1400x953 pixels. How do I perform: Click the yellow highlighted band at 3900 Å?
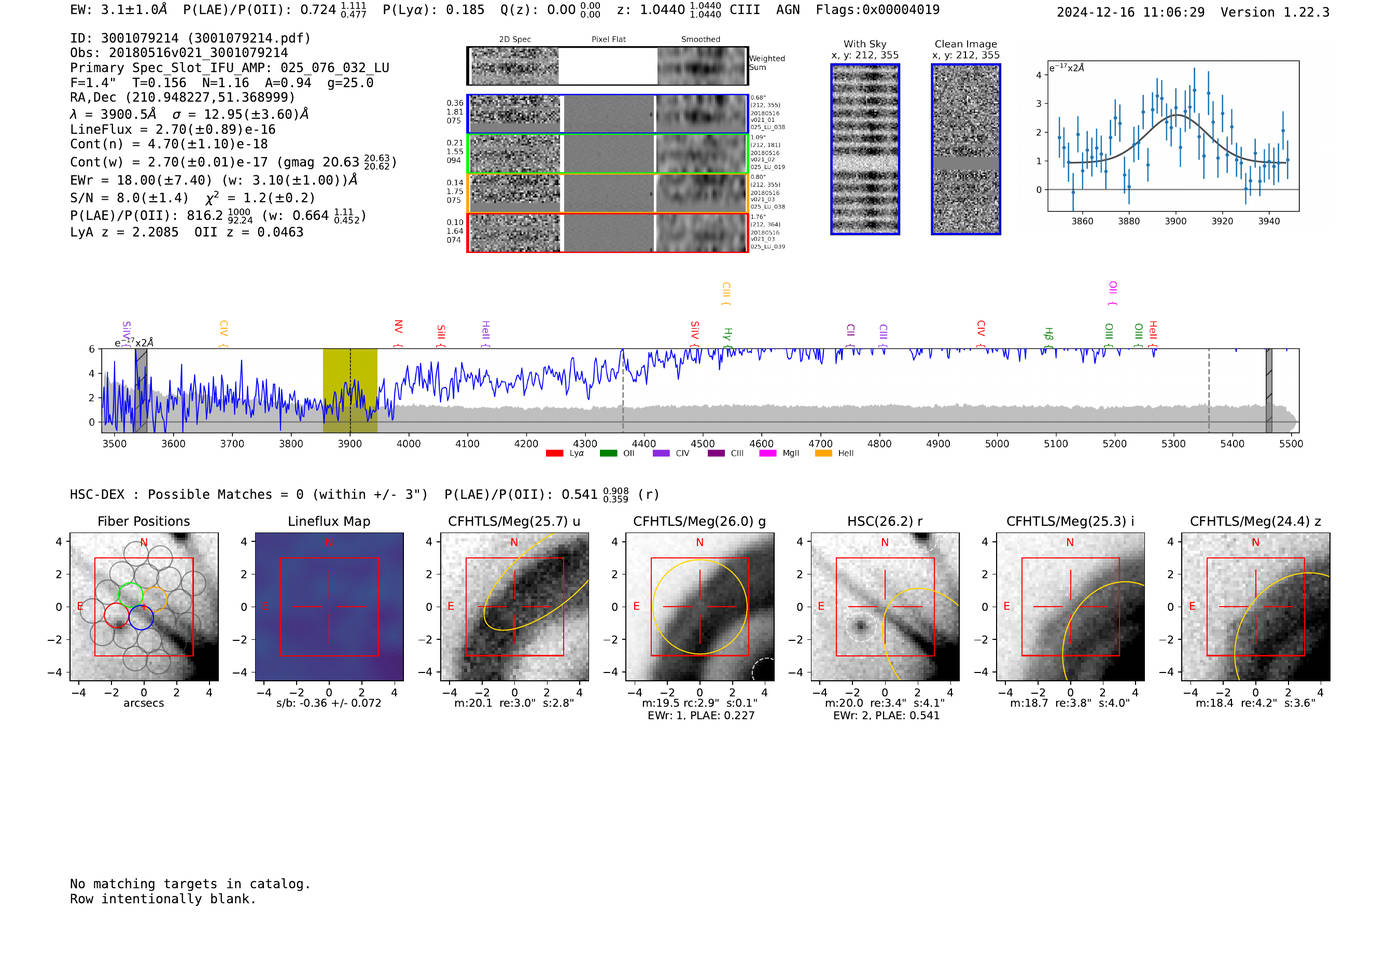point(350,391)
